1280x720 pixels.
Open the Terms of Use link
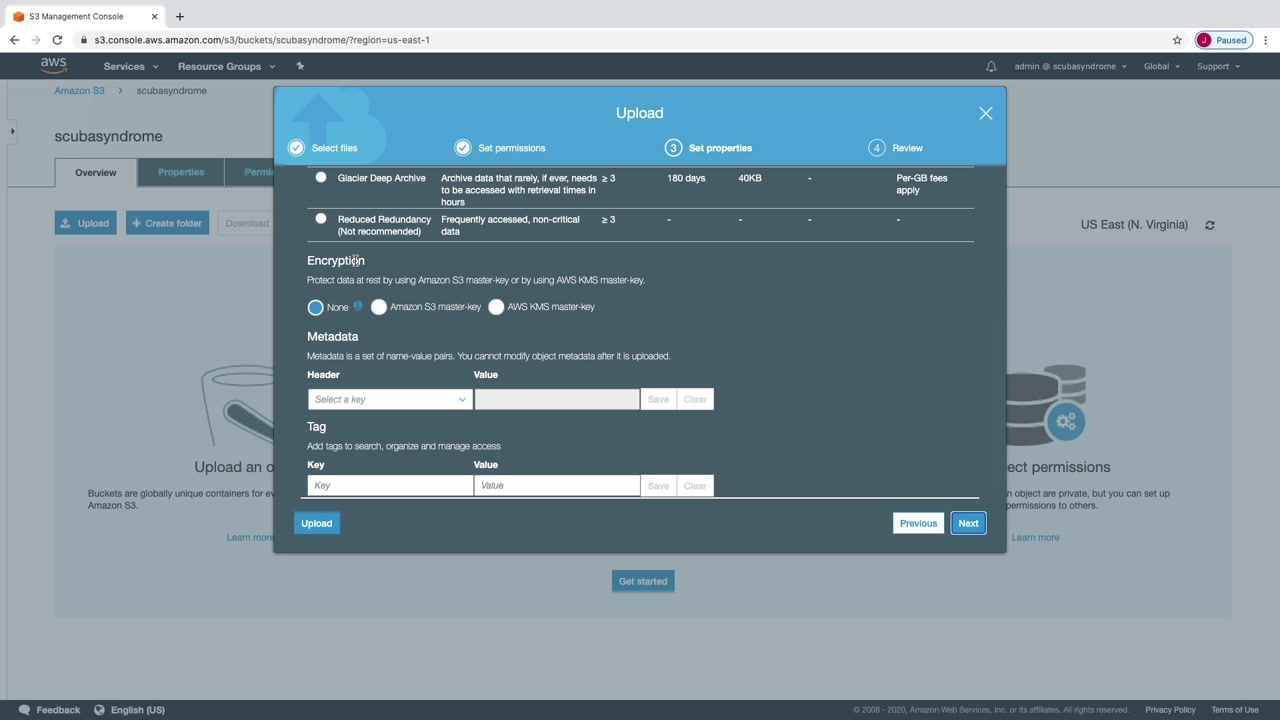pos(1235,710)
